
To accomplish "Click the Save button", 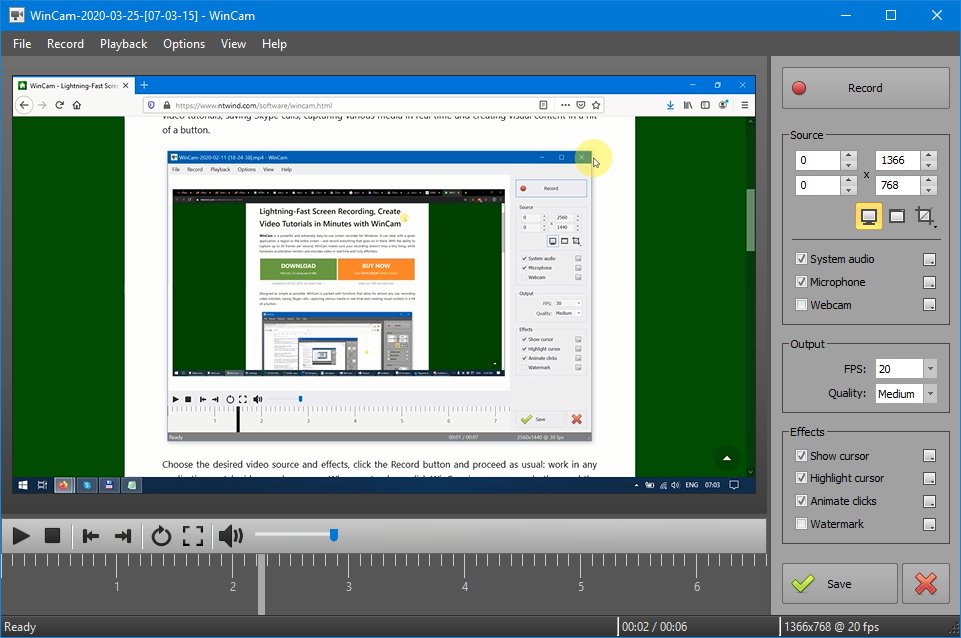I will click(839, 584).
